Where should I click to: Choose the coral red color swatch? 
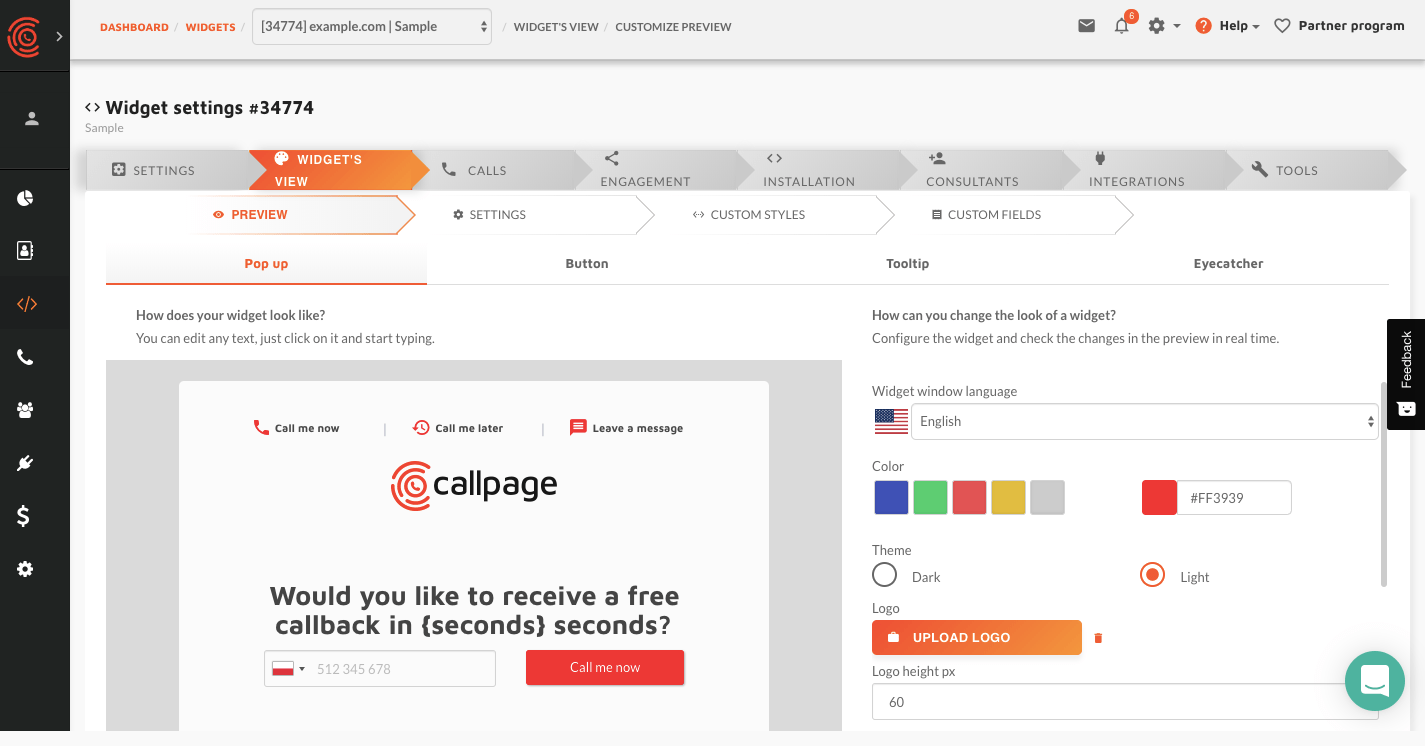click(969, 497)
